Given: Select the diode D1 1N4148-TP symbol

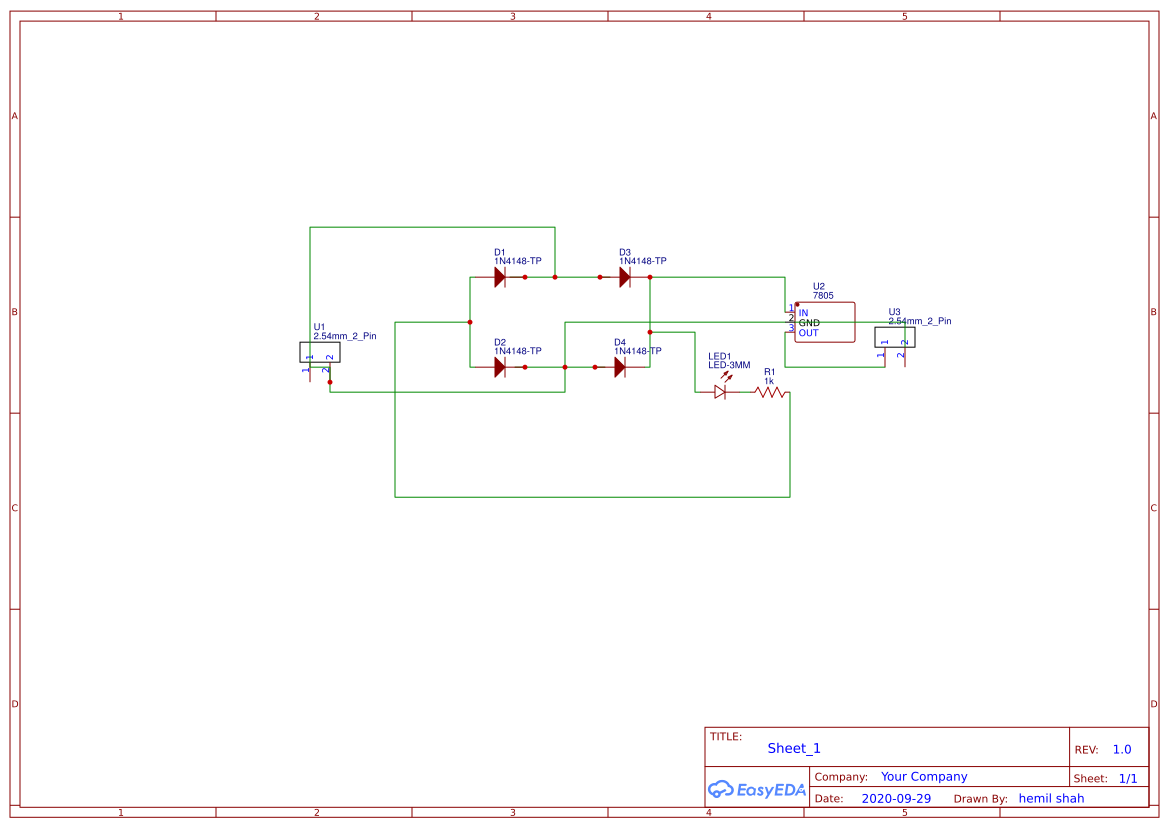Looking at the screenshot, I should click(x=500, y=276).
